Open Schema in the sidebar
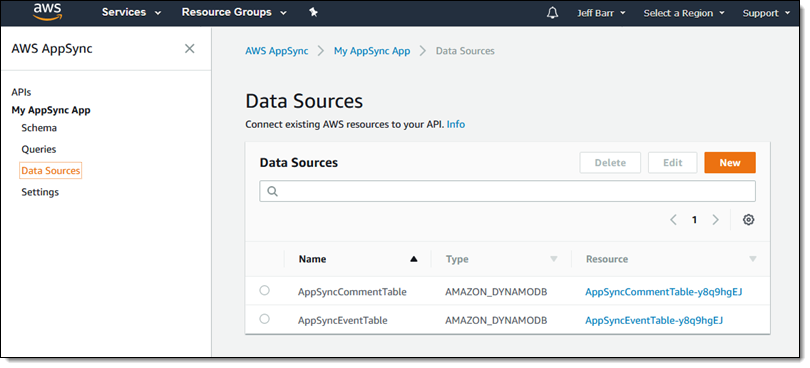Screen dimensions: 810x368 click(39, 128)
